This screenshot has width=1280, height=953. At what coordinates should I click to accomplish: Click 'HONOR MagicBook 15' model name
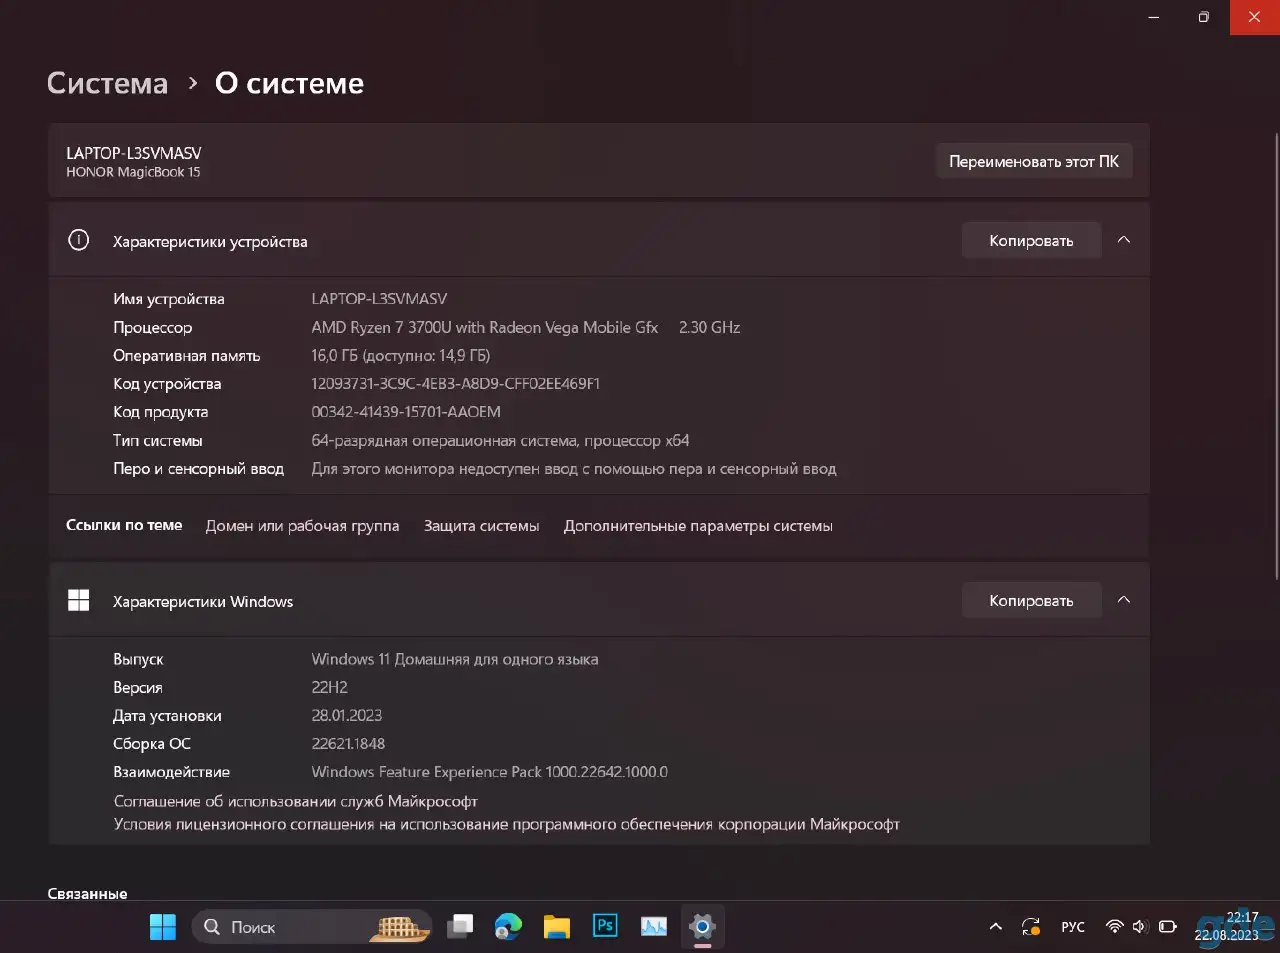pos(133,172)
